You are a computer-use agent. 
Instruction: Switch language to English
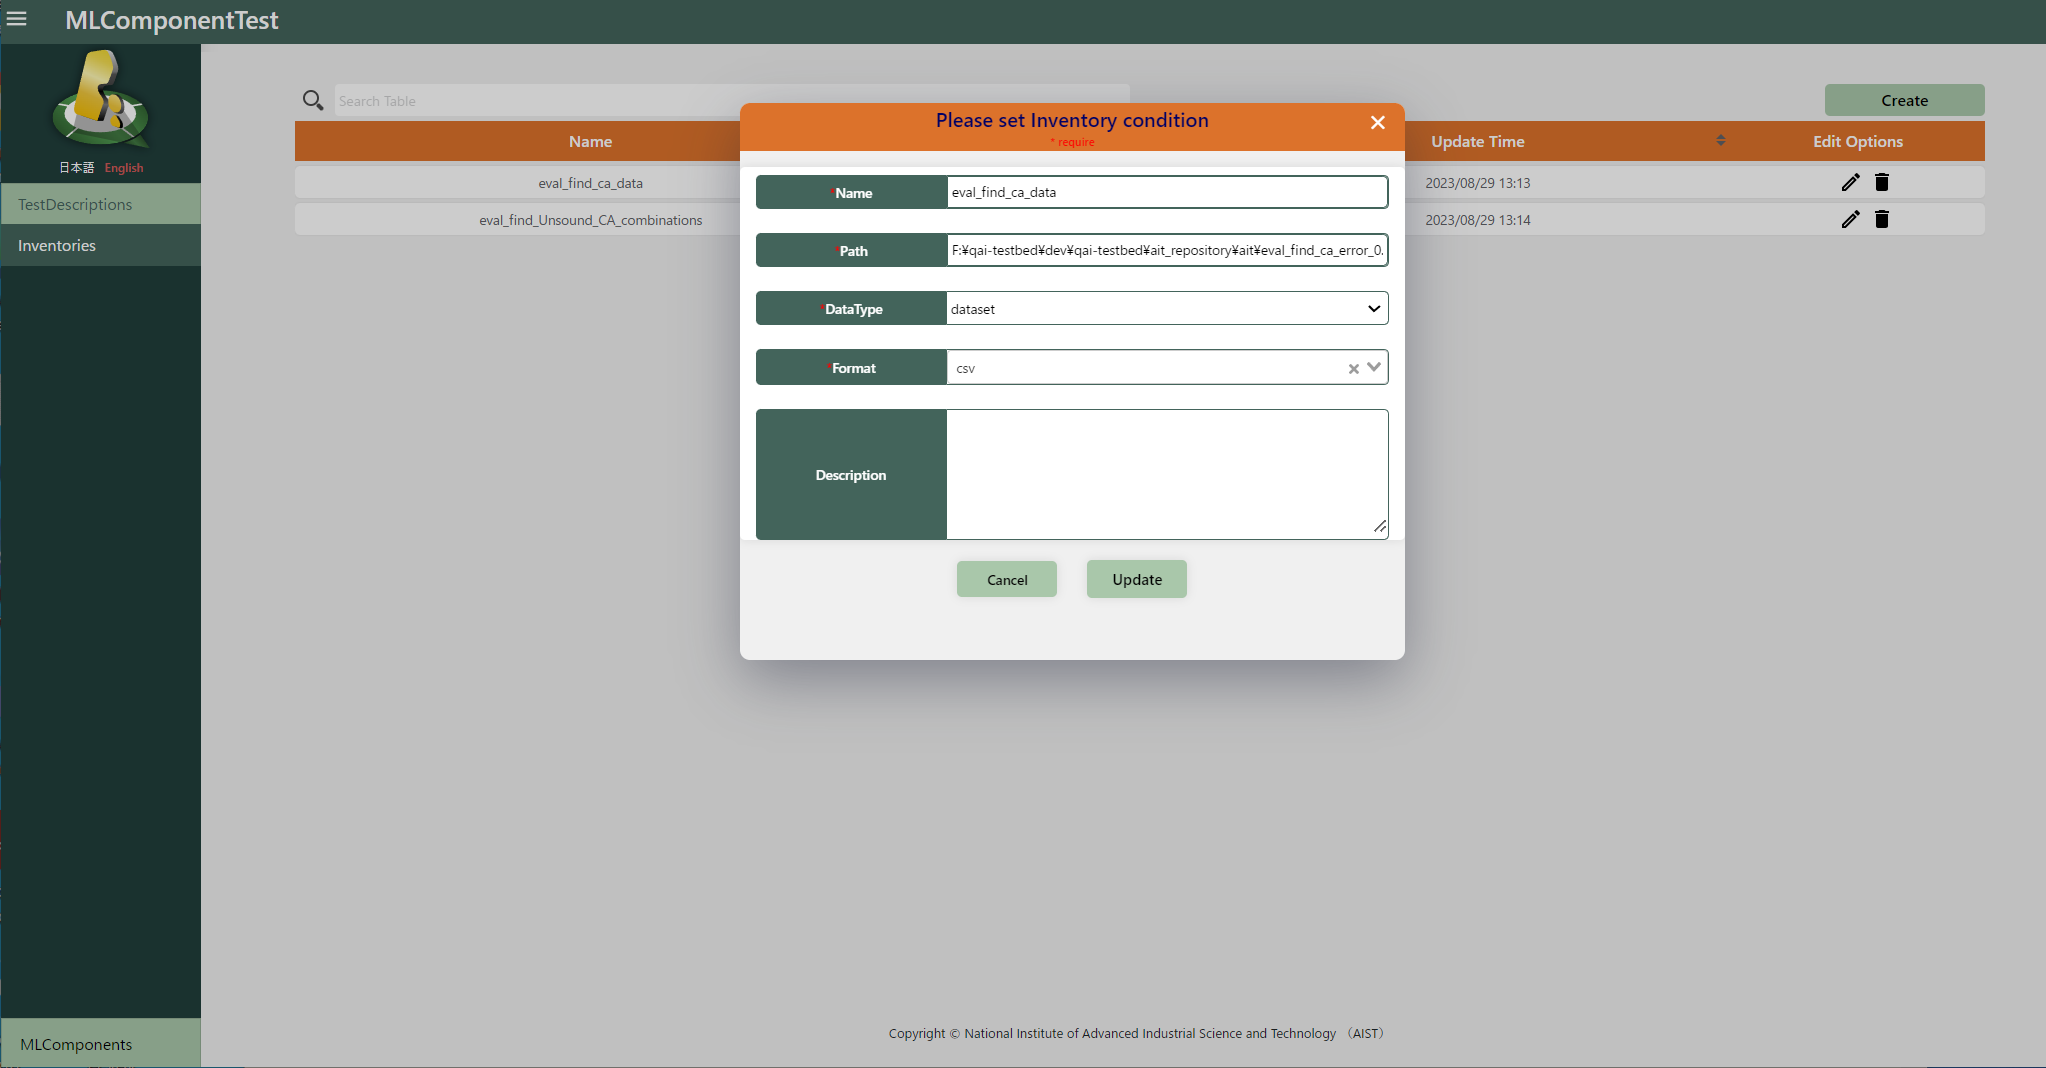pos(124,168)
